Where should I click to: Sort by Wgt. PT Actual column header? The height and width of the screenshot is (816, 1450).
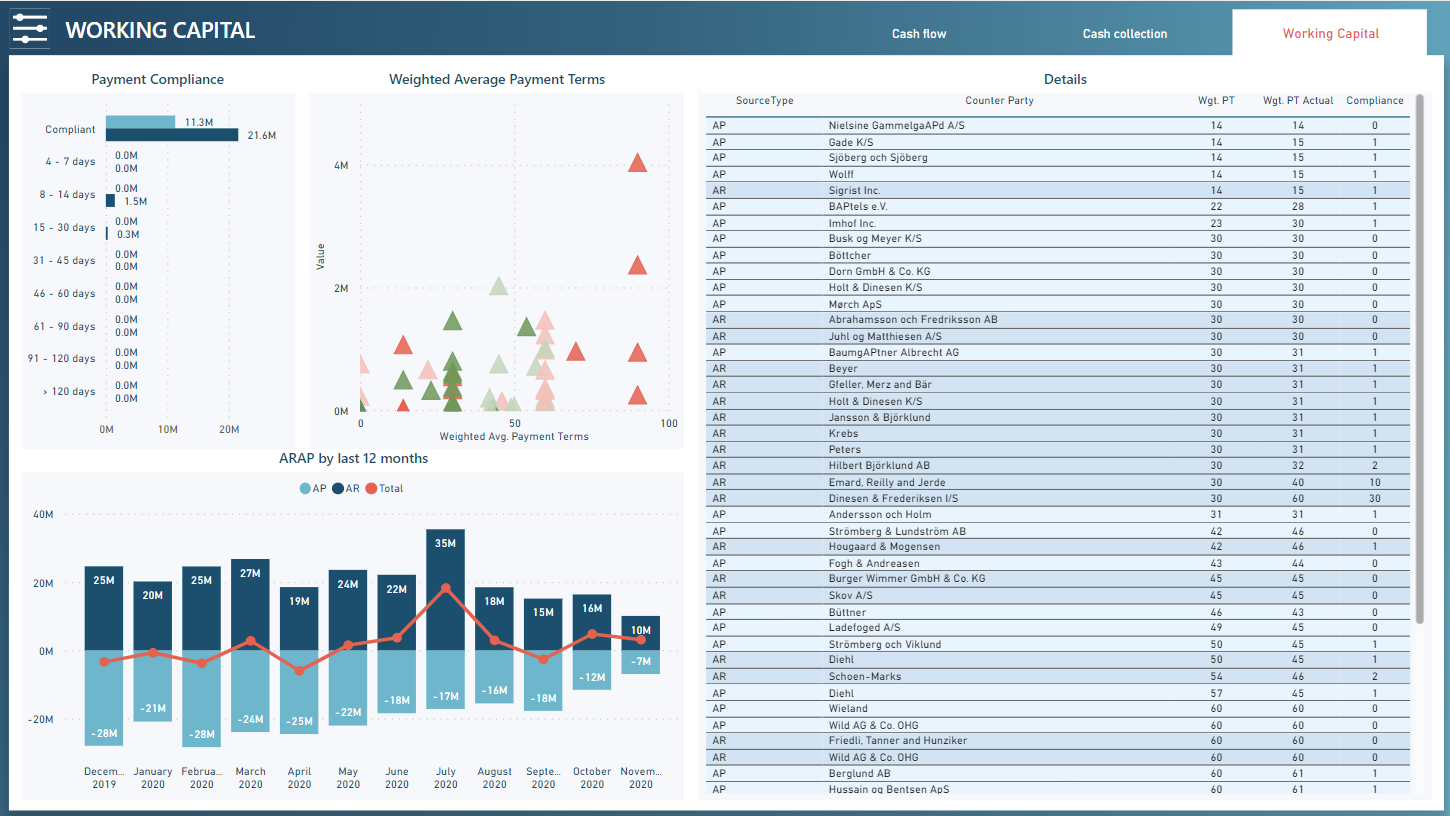1297,101
